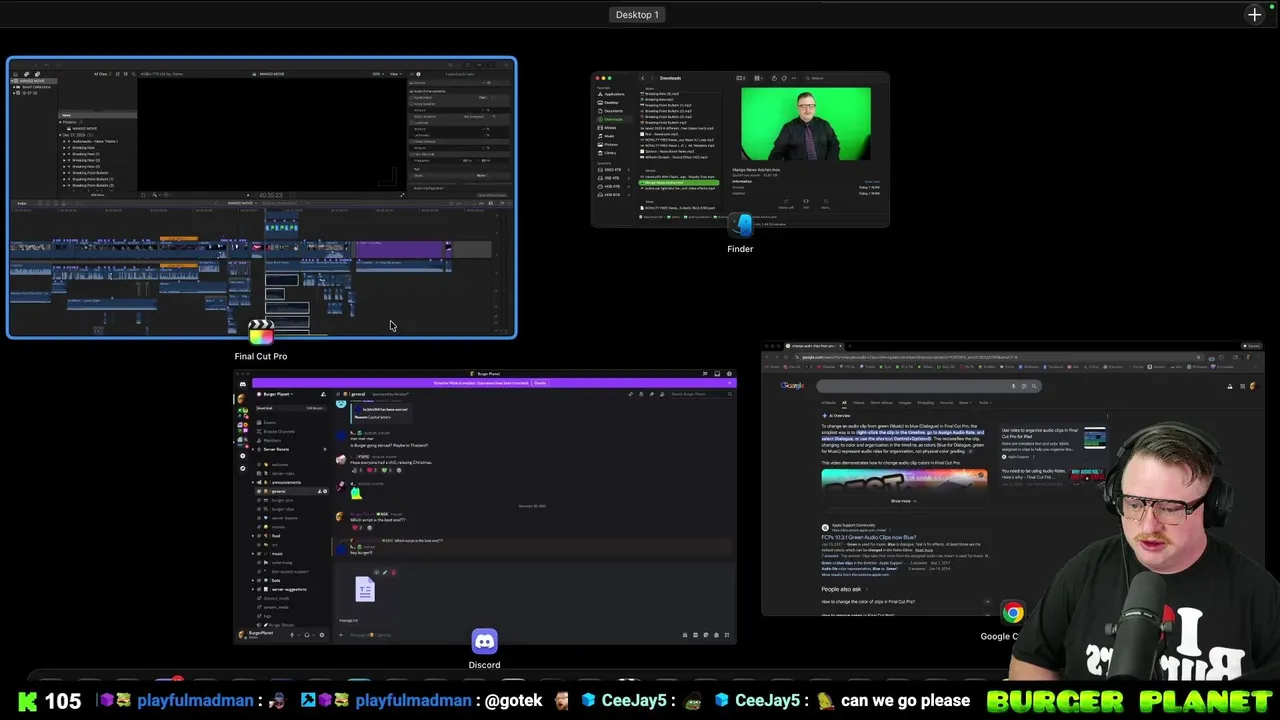Select the purple clip in Final Cut timeline
This screenshot has width=1280, height=720.
pyautogui.click(x=400, y=250)
